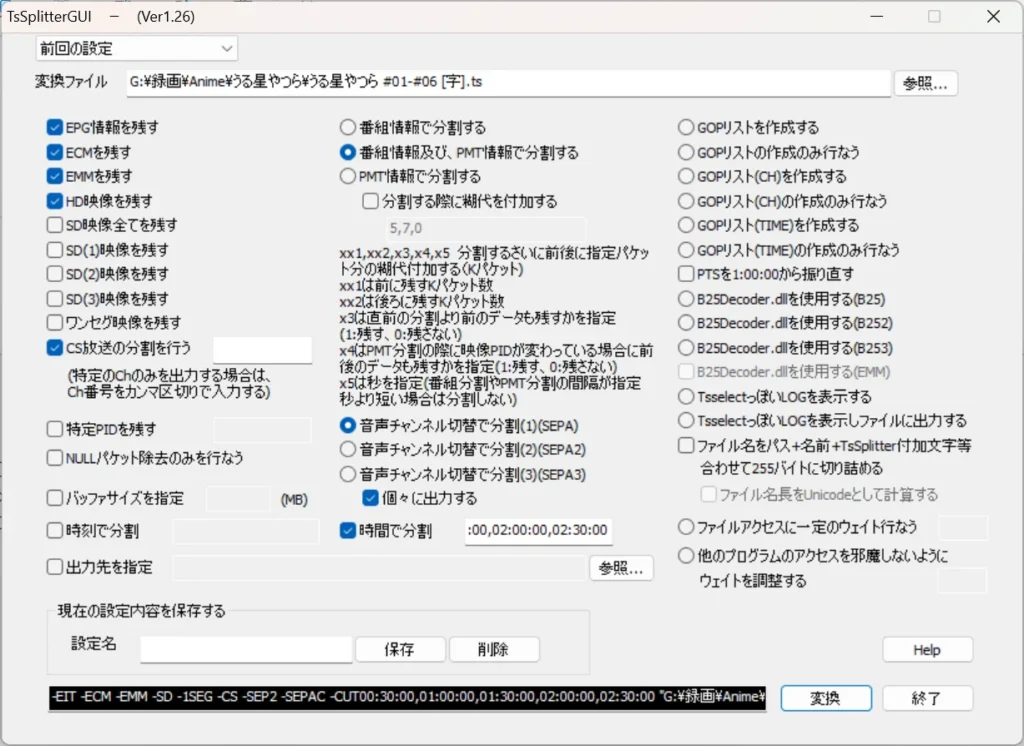Click the 設定名 text input field
This screenshot has width=1024, height=746.
tap(246, 649)
